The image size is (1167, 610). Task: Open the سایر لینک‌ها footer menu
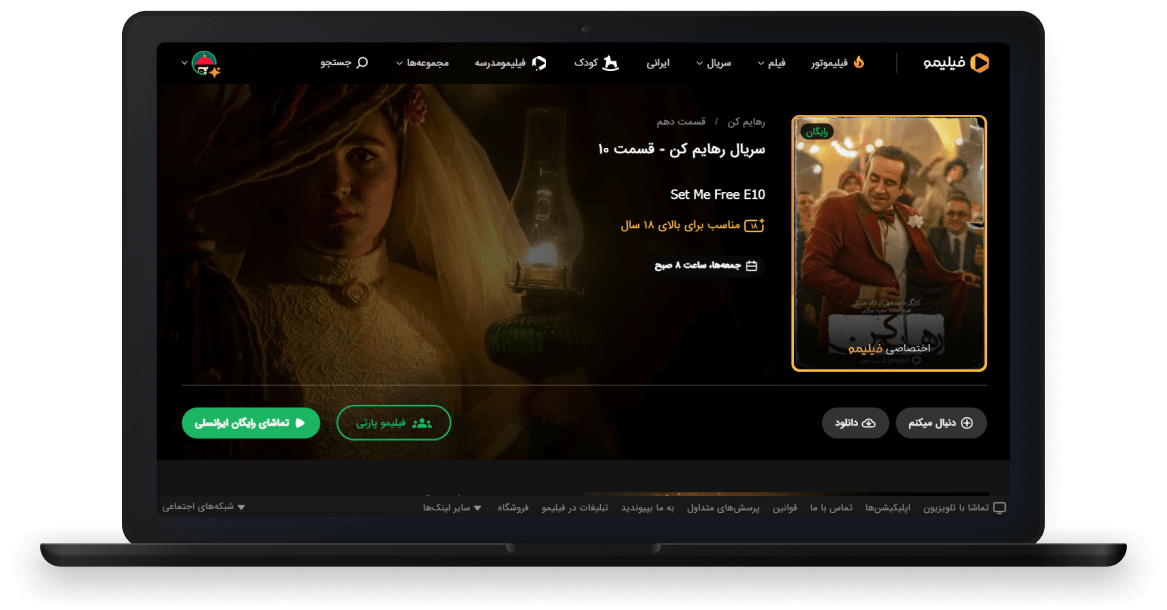(452, 508)
